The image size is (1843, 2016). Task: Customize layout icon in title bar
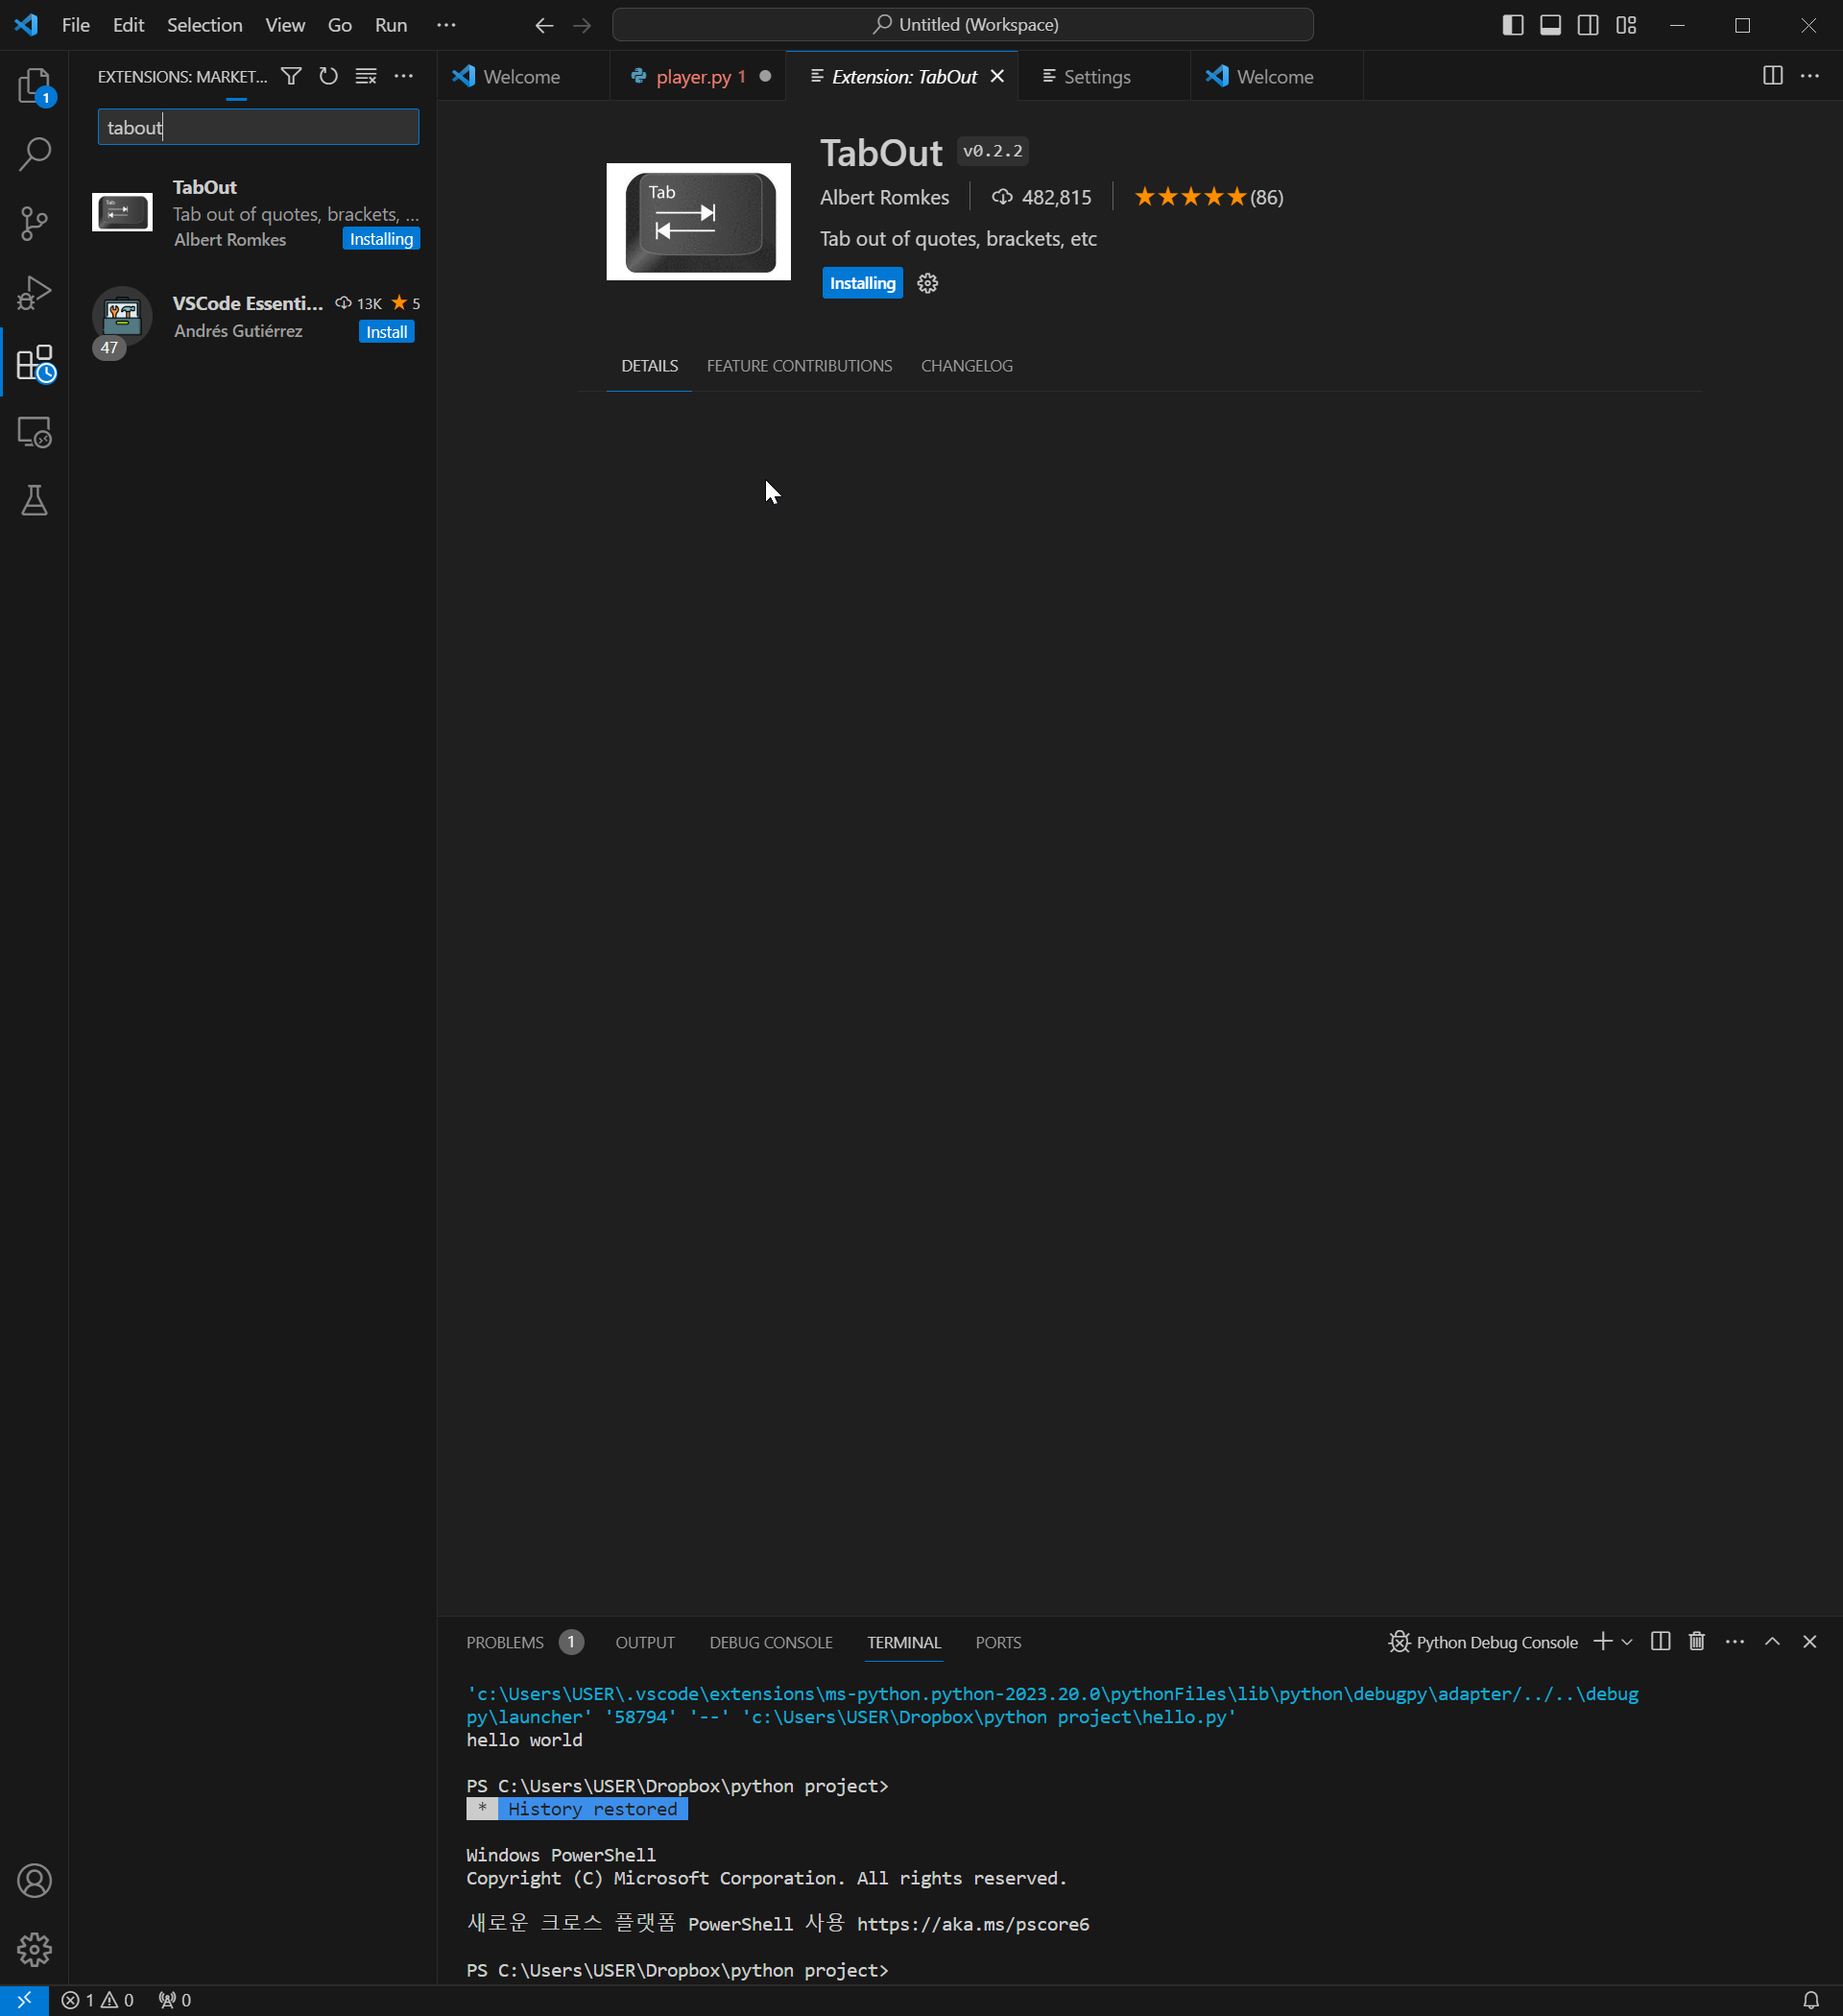1626,25
